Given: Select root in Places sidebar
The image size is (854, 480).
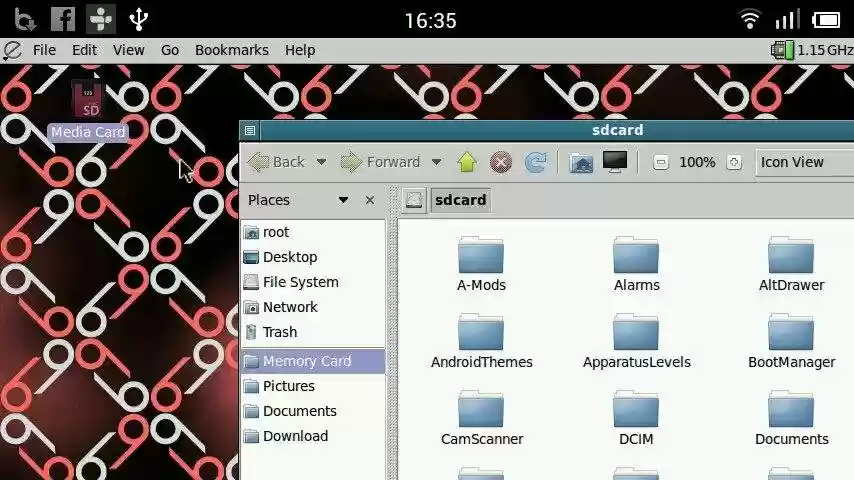Looking at the screenshot, I should [x=313, y=232].
